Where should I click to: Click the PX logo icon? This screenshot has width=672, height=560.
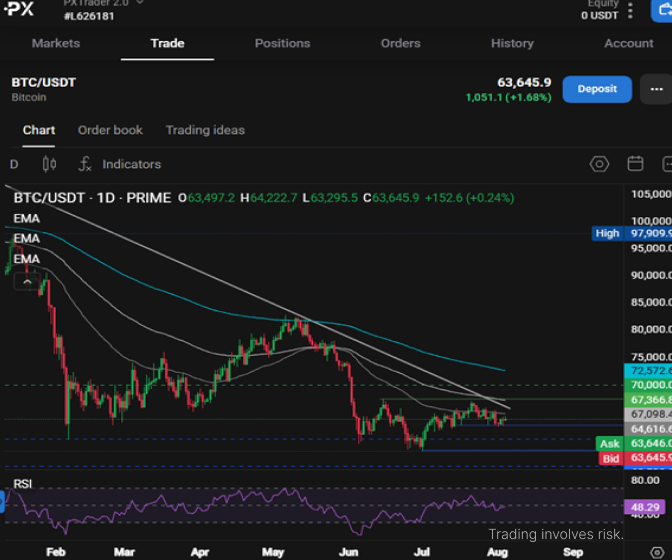pos(19,8)
